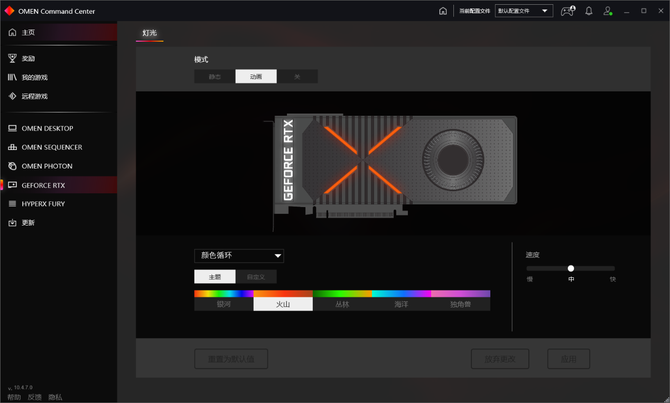Choose the 主题 theme option
The height and width of the screenshot is (403, 670).
215,277
